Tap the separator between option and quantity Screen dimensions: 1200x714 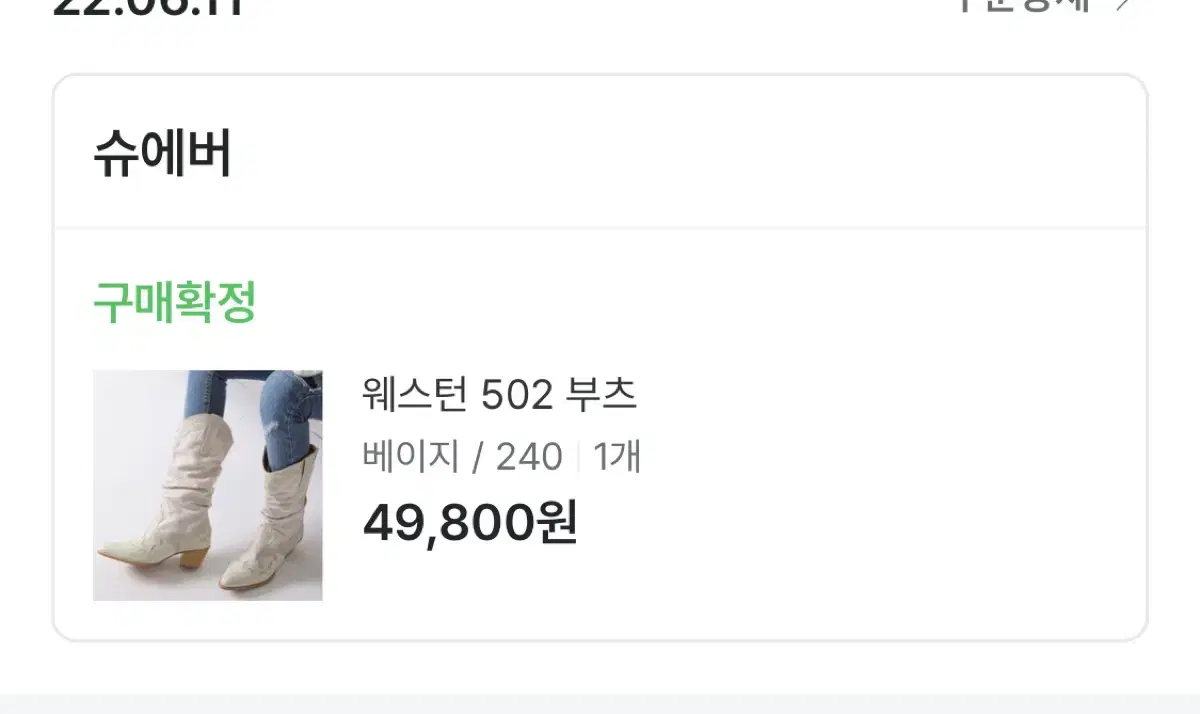click(x=578, y=457)
